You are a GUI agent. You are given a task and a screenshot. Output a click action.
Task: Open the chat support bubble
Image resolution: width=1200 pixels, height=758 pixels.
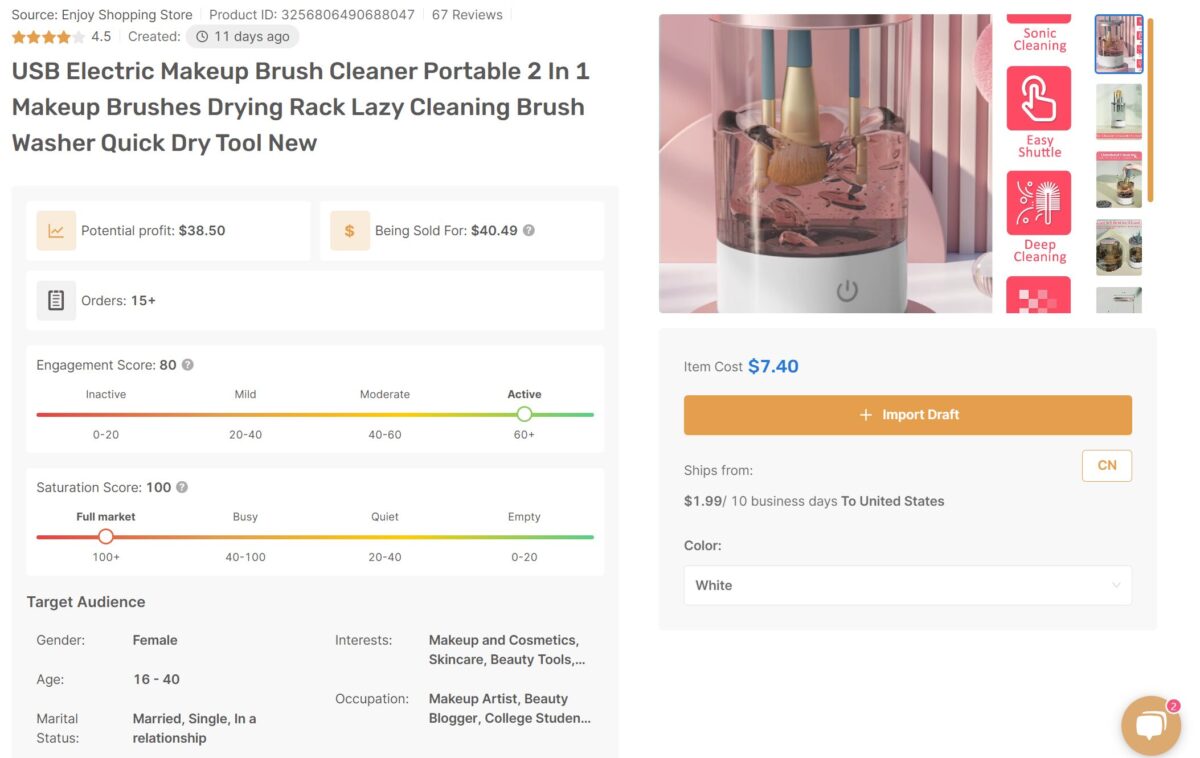click(x=1149, y=726)
